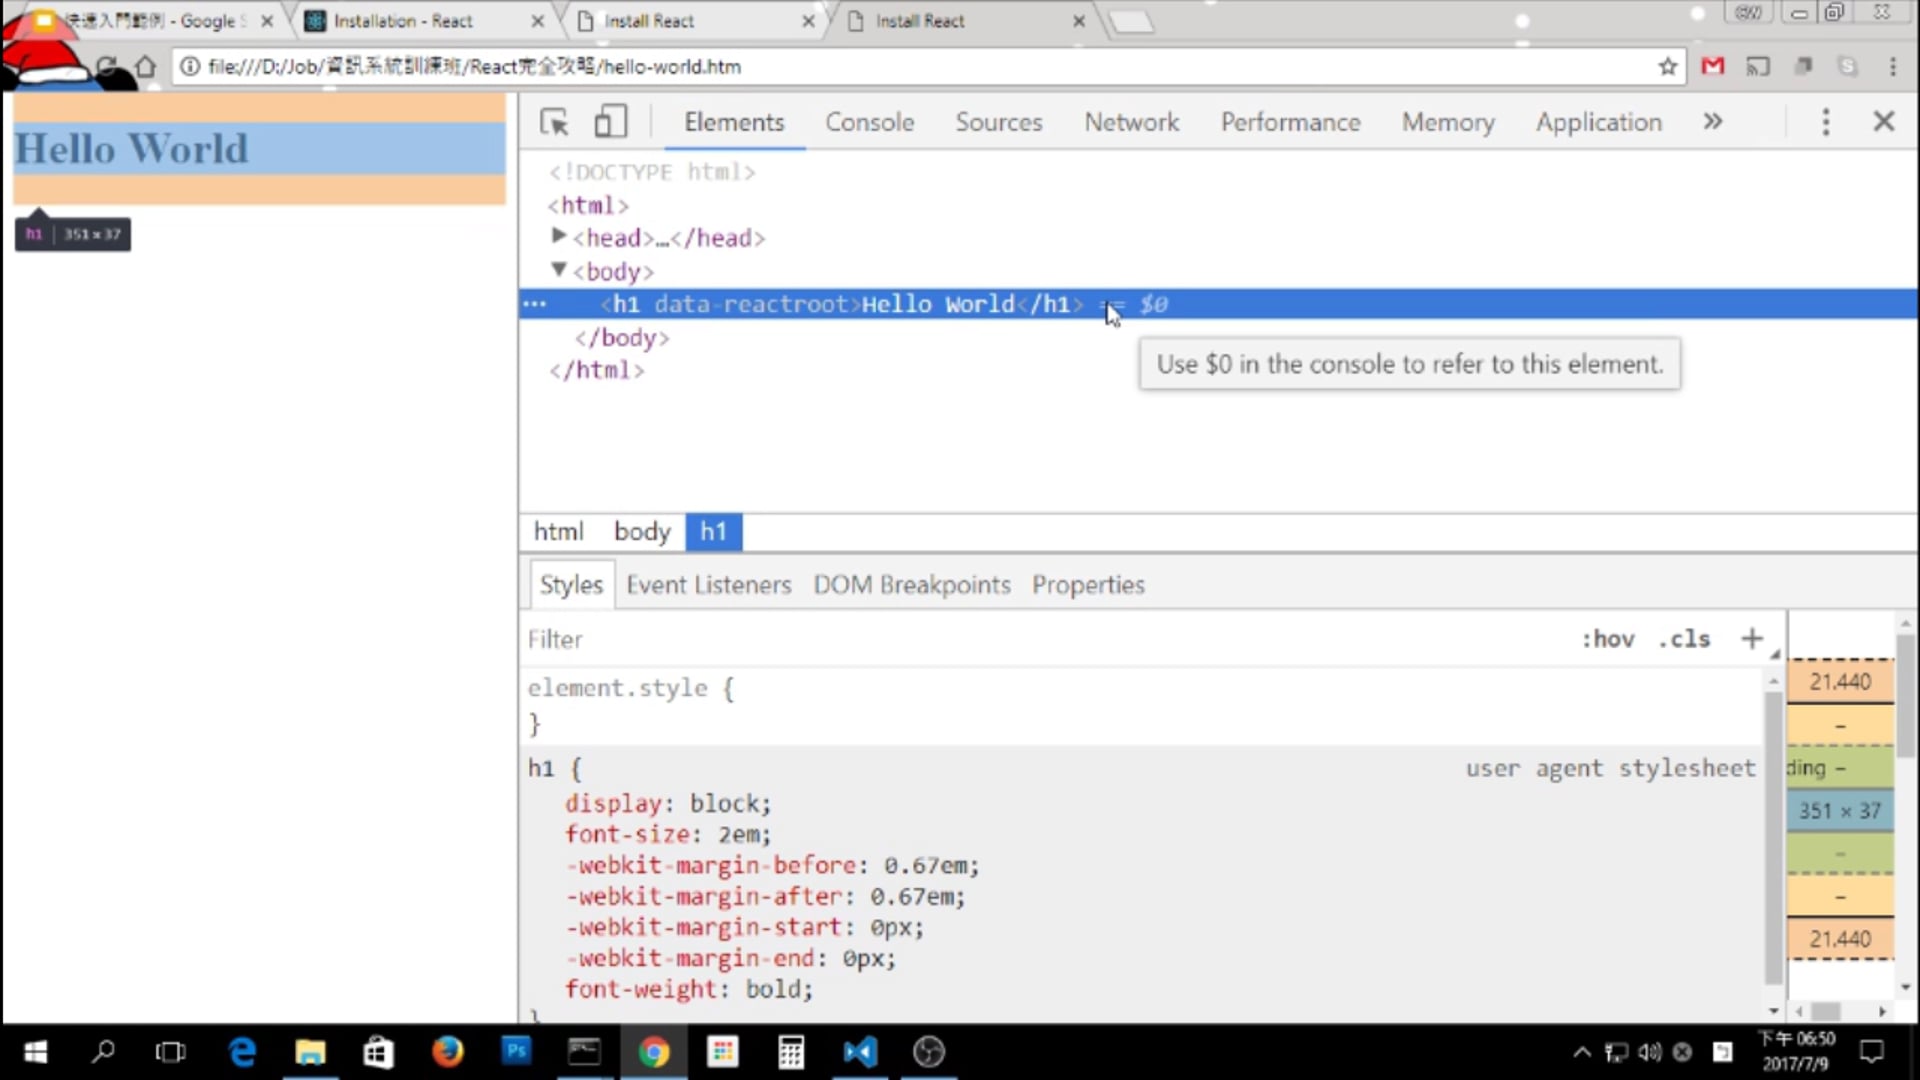Toggle device toolbar mode icon
The height and width of the screenshot is (1080, 1920).
click(x=610, y=122)
